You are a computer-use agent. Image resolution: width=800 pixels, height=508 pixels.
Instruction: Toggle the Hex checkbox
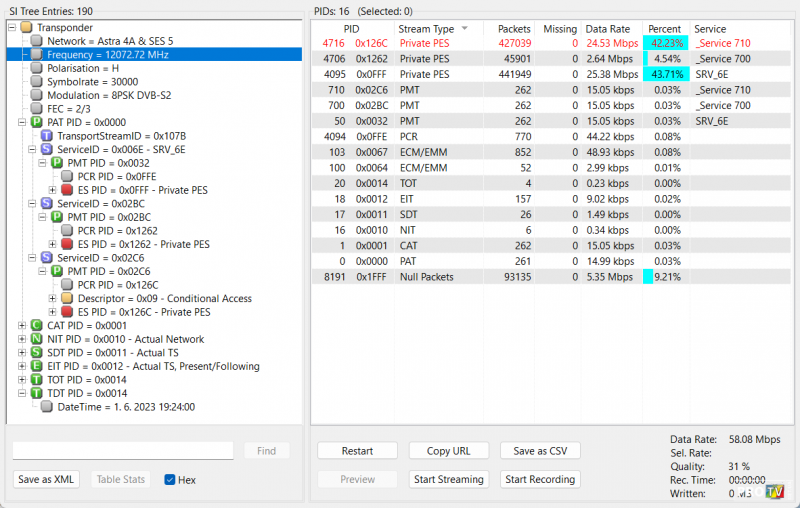170,480
